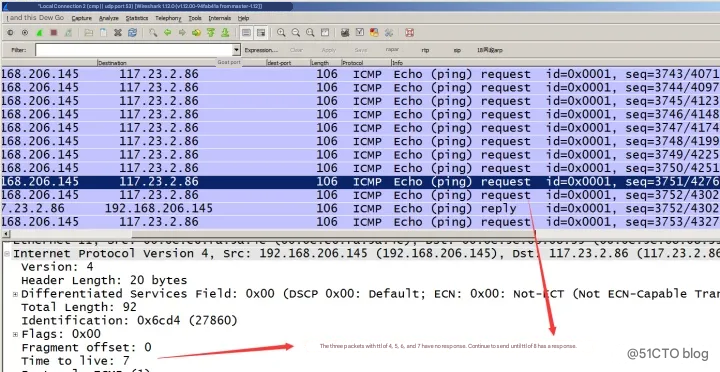This screenshot has width=720, height=372.
Task: Open the capture interfaces list icon
Action: [10, 33]
